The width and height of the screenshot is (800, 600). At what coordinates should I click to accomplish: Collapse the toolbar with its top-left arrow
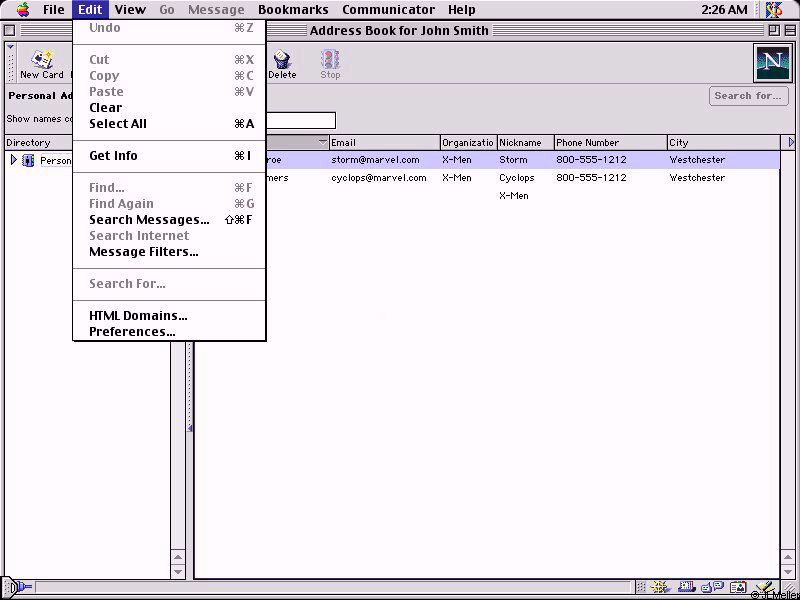pyautogui.click(x=10, y=47)
